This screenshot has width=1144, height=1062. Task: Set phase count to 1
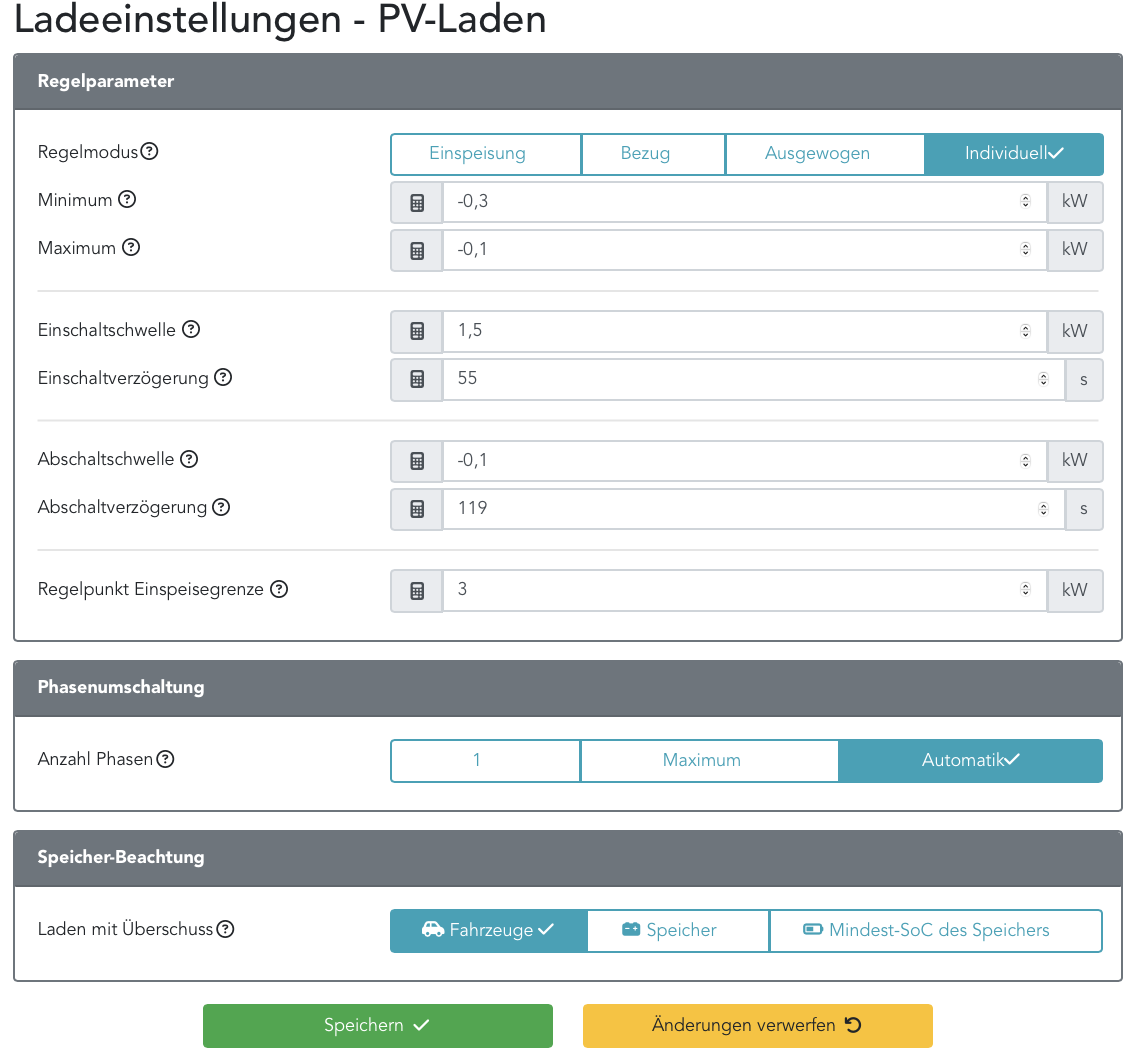click(486, 761)
